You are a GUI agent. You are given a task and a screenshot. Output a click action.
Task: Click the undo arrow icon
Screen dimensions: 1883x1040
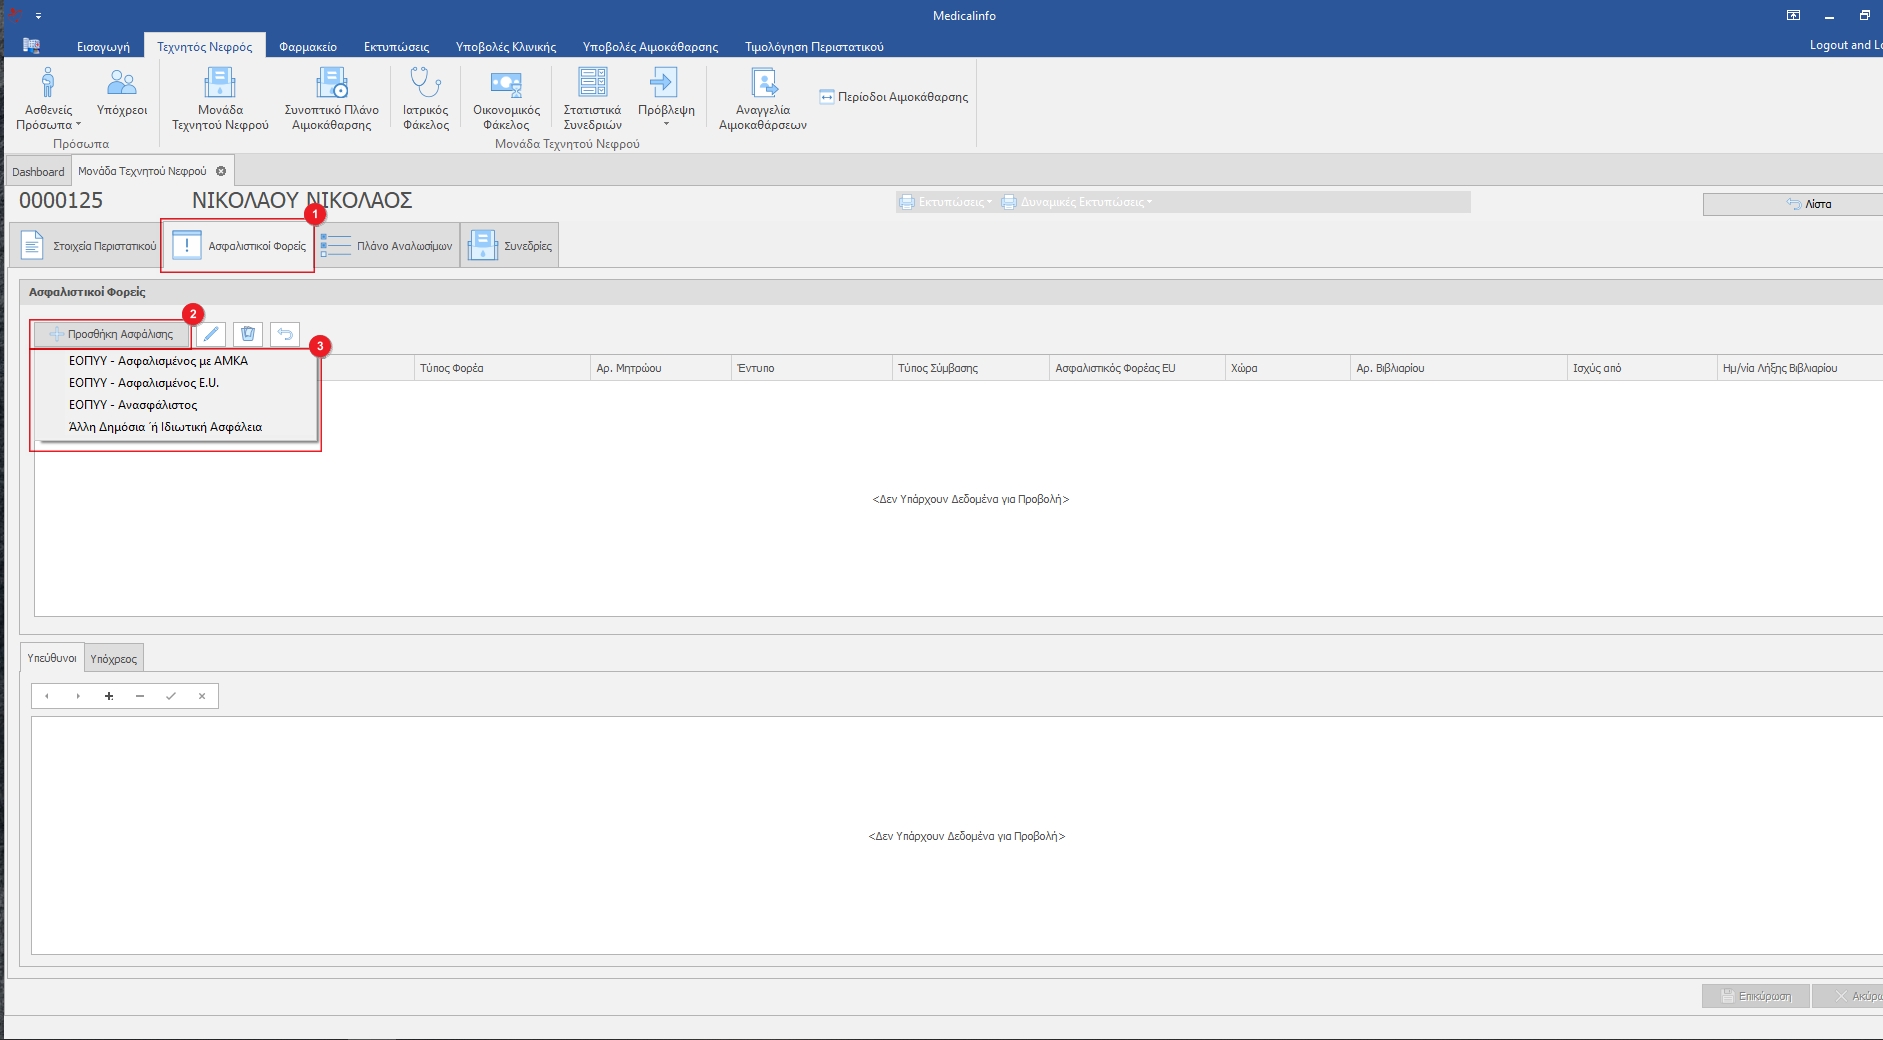(285, 334)
